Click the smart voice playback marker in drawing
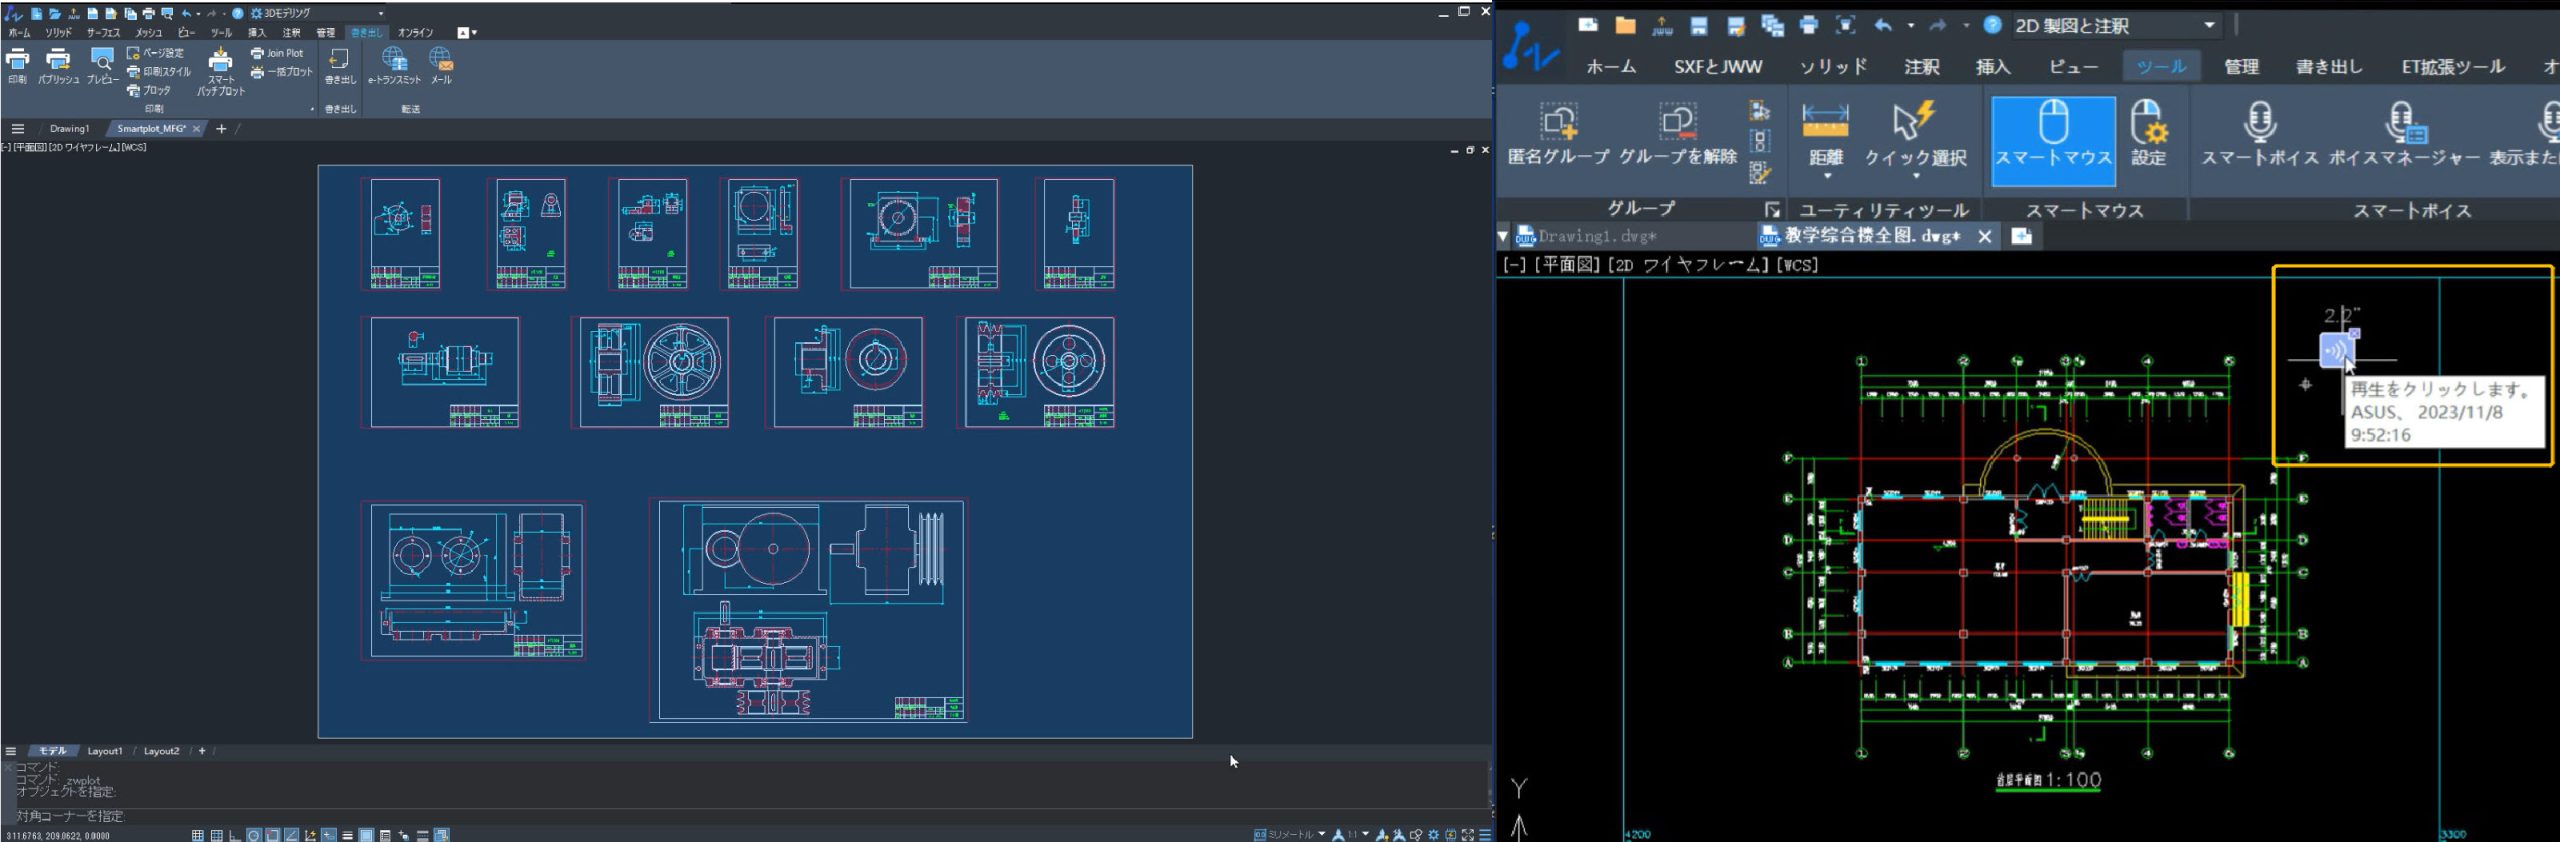2560x842 pixels. point(2336,350)
